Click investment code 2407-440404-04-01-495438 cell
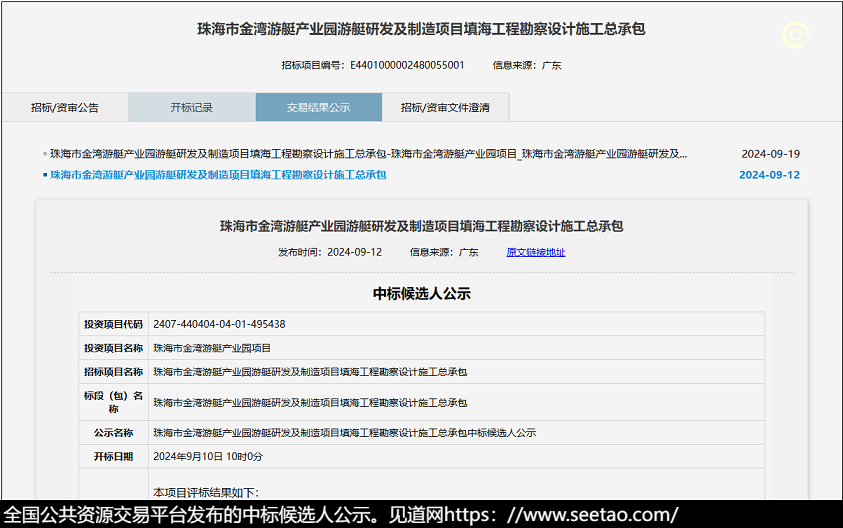The width and height of the screenshot is (843, 528). click(219, 324)
